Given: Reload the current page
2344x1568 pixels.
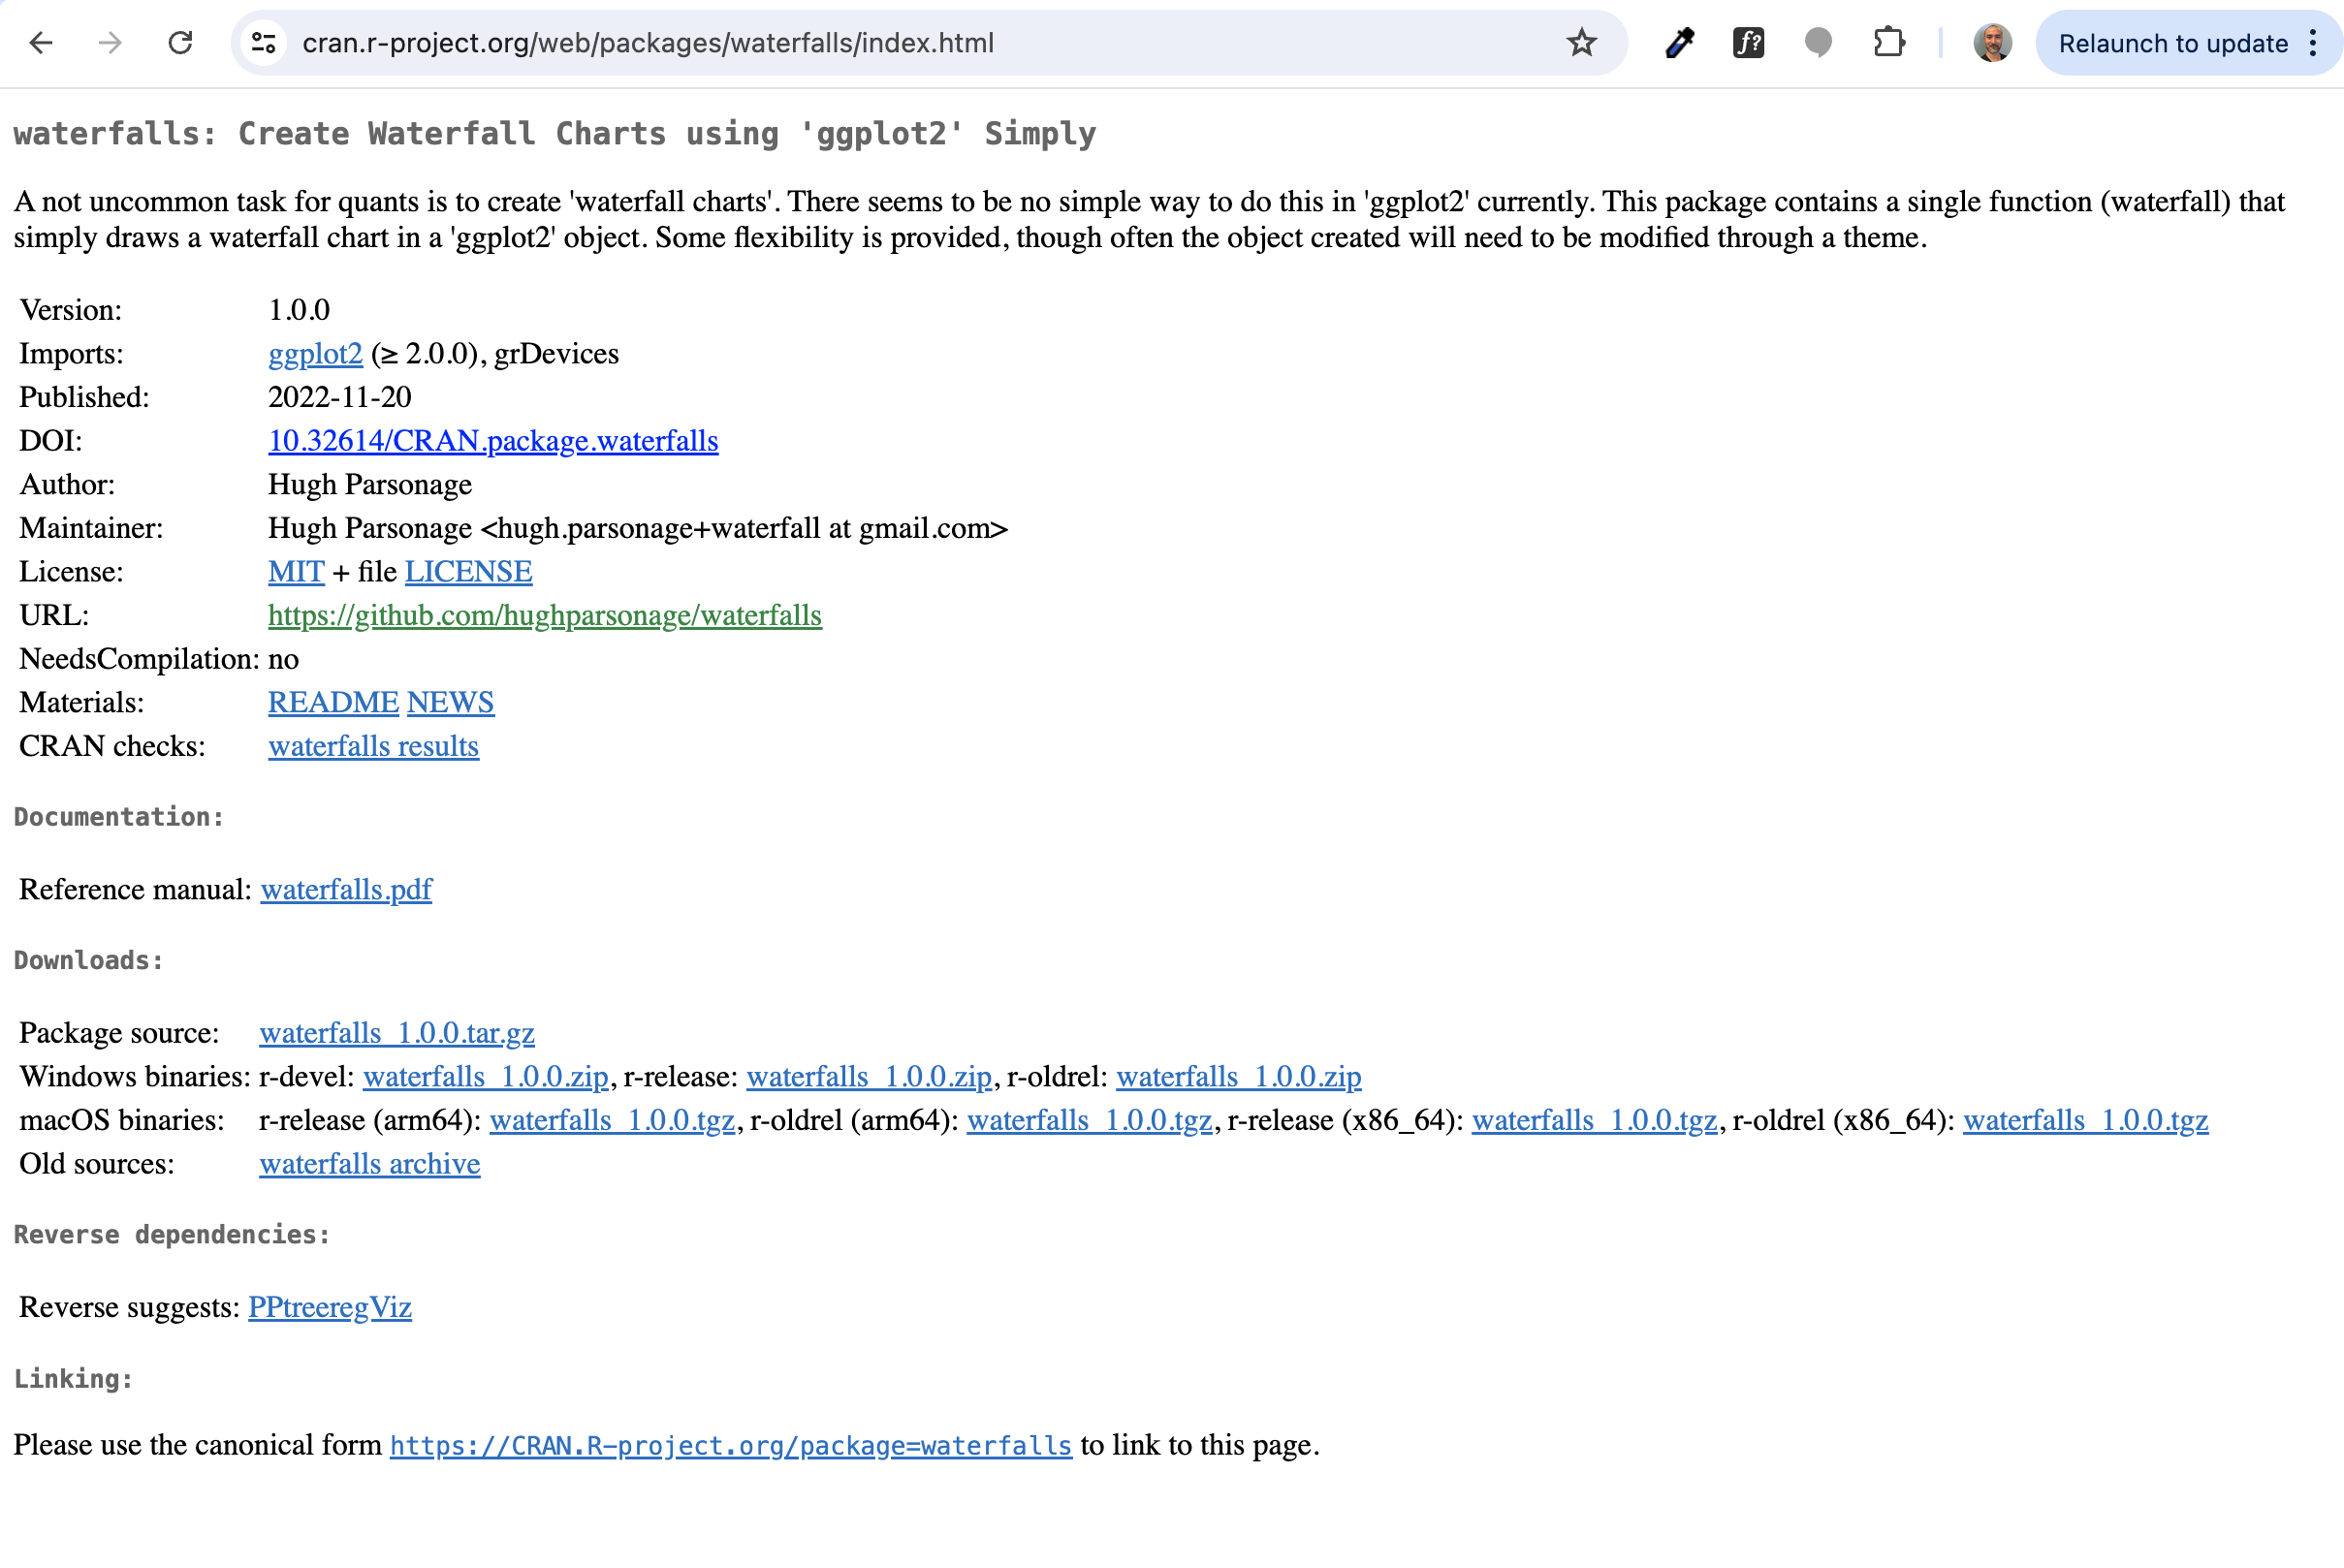Looking at the screenshot, I should coord(180,43).
